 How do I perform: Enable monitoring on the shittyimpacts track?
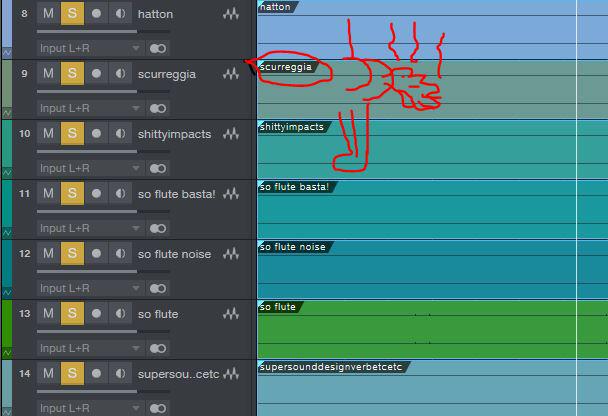pyautogui.click(x=120, y=133)
